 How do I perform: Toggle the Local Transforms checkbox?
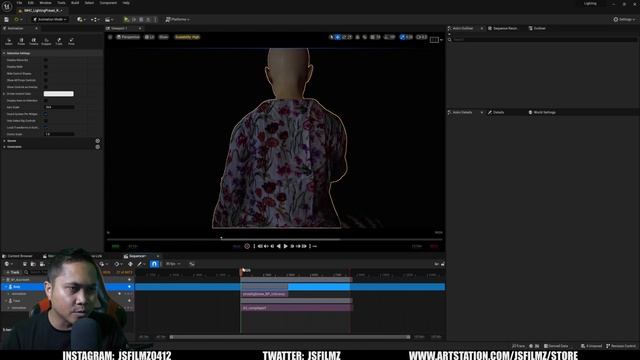click(x=46, y=127)
